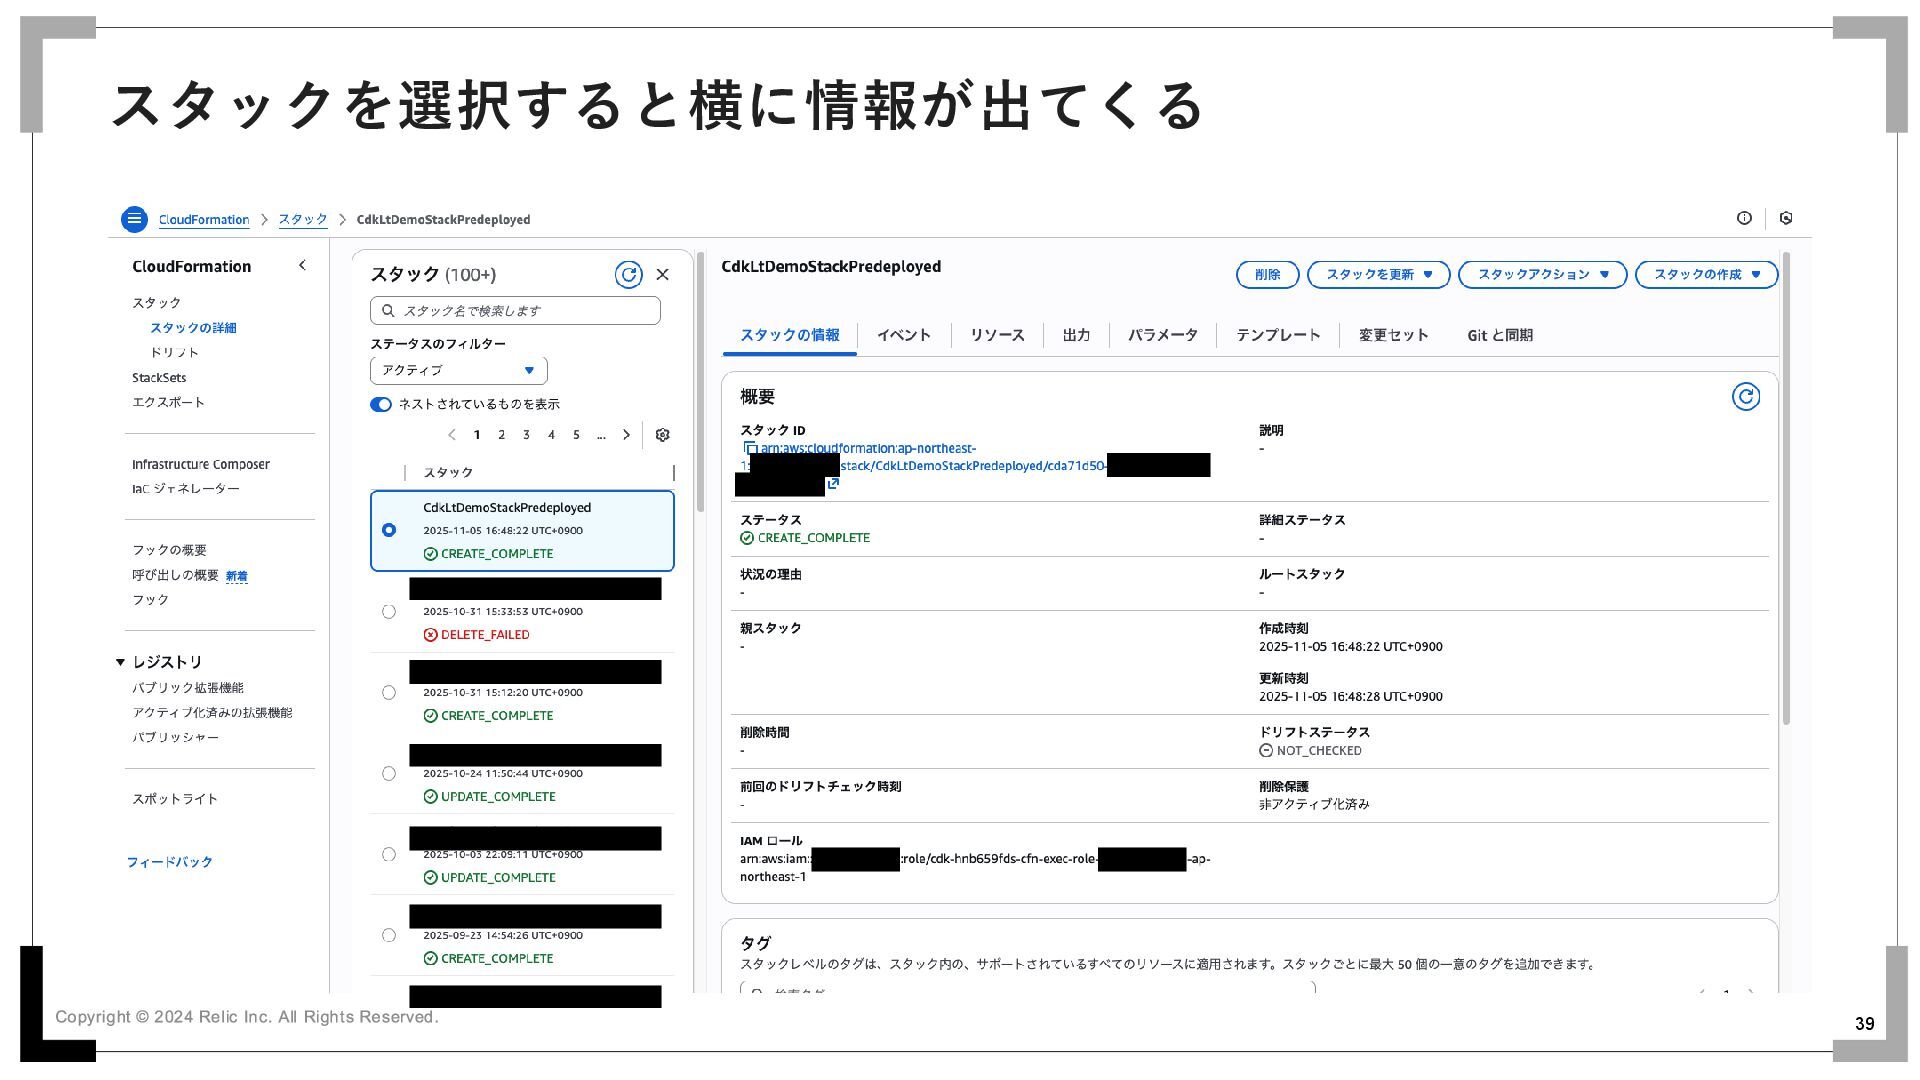The width and height of the screenshot is (1920, 1080).
Task: Toggle ネストされているものを表示 switch
Action: tap(381, 405)
